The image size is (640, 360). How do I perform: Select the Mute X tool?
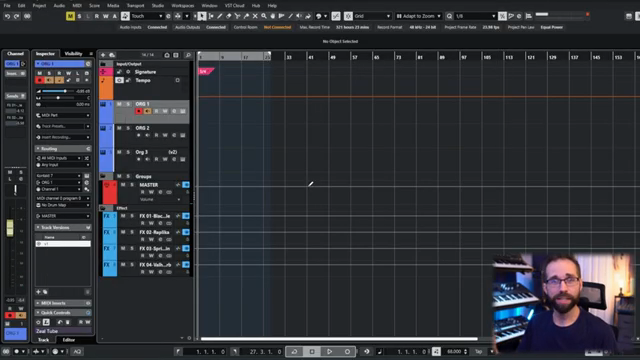click(255, 16)
